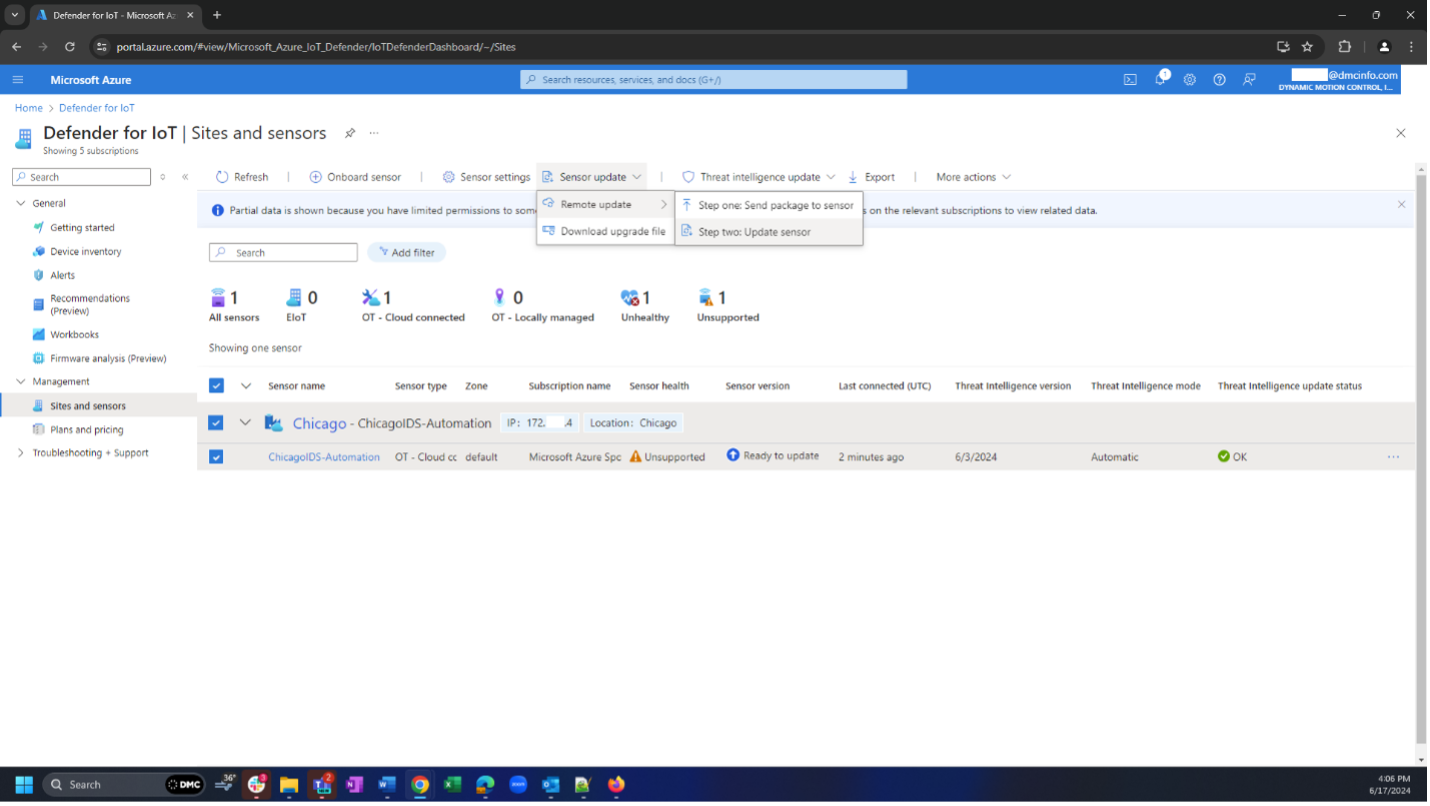Open Excel from taskbar

452,785
